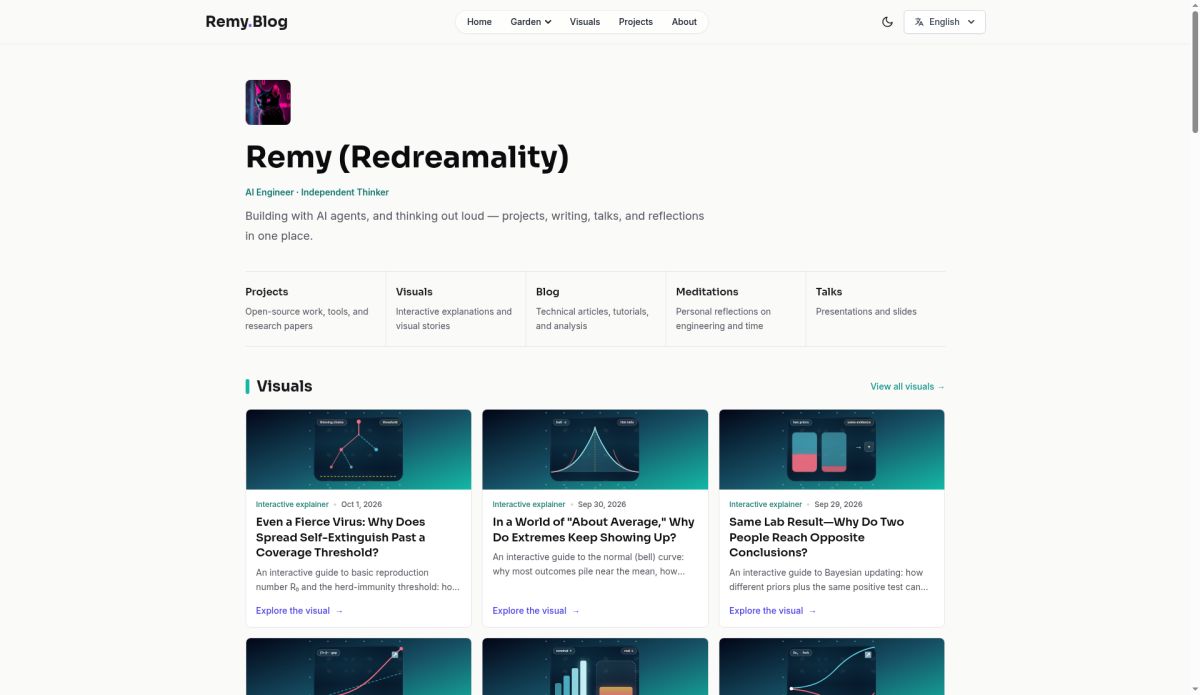The width and height of the screenshot is (1200, 695).
Task: Open the About page in the navigation
Action: (684, 22)
